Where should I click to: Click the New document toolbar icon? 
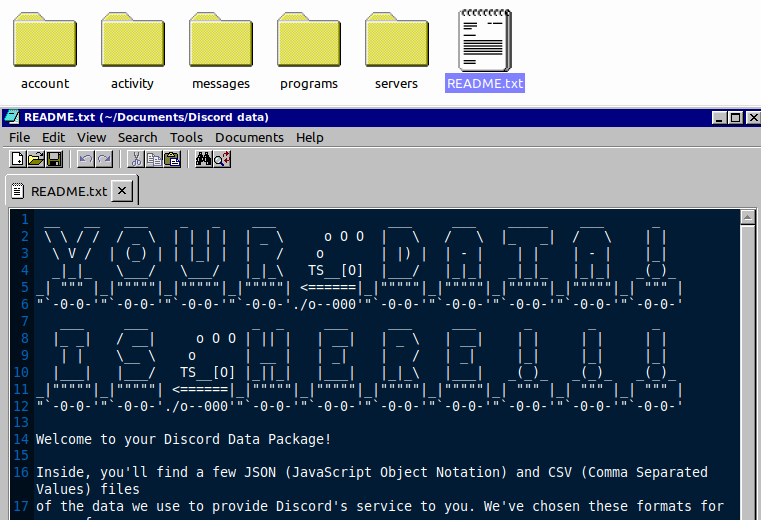pyautogui.click(x=17, y=159)
